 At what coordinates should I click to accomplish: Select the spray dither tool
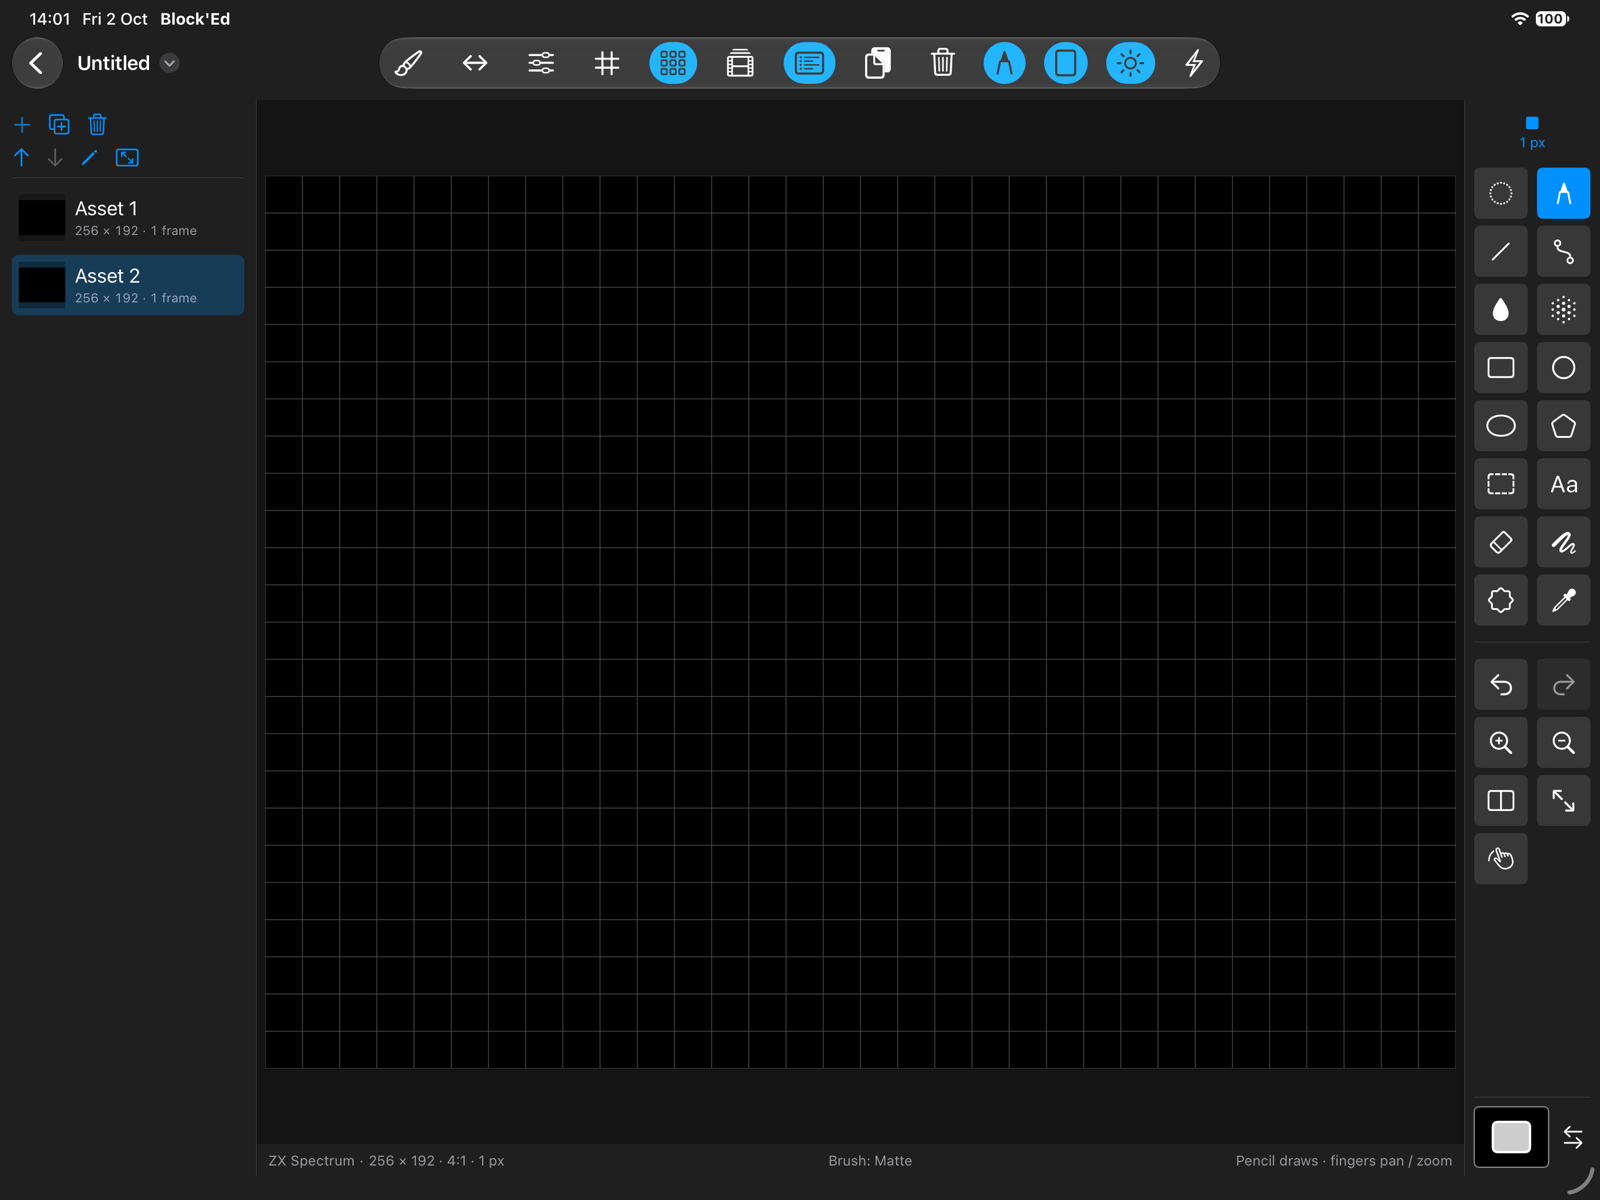coord(1564,310)
